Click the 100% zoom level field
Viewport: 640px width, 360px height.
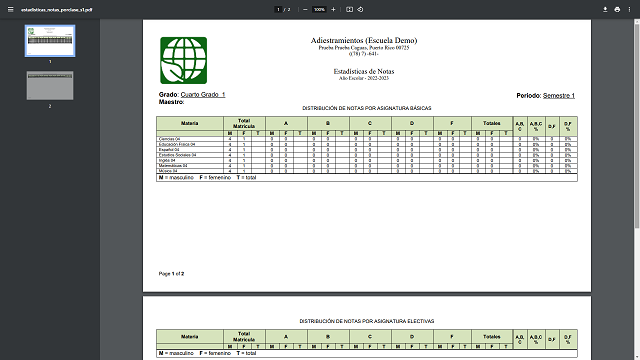[x=319, y=9]
